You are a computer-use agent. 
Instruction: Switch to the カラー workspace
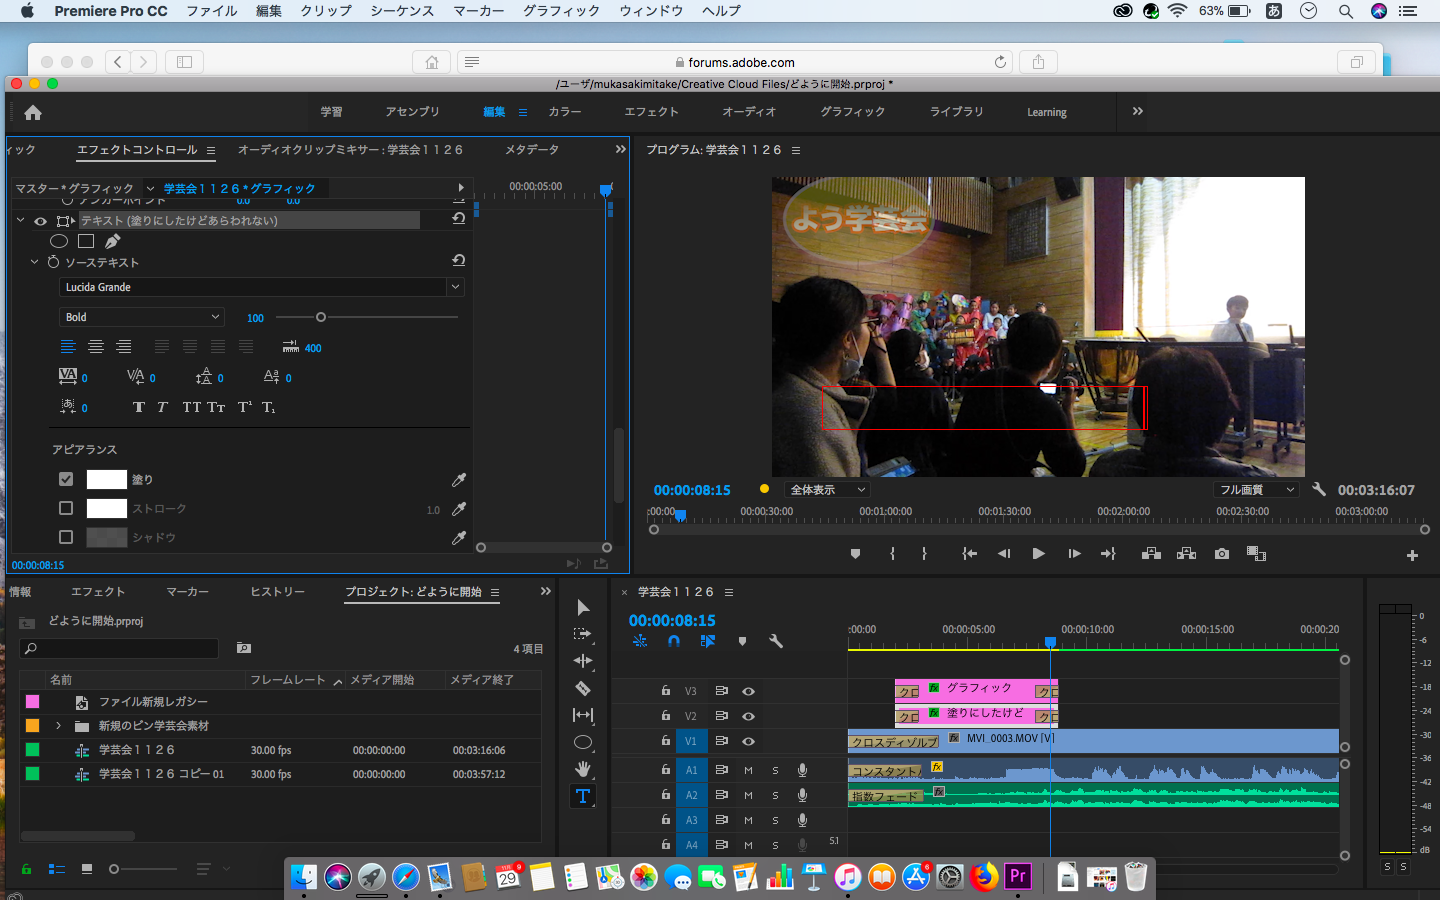[564, 112]
